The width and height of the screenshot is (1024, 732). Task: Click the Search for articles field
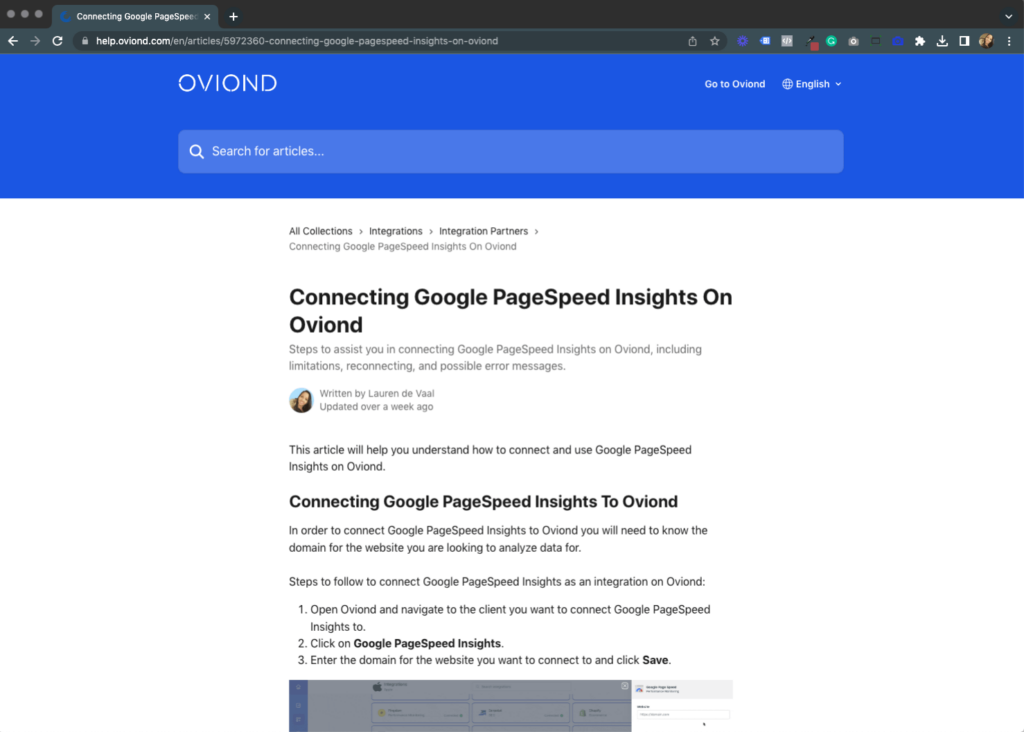pyautogui.click(x=511, y=151)
